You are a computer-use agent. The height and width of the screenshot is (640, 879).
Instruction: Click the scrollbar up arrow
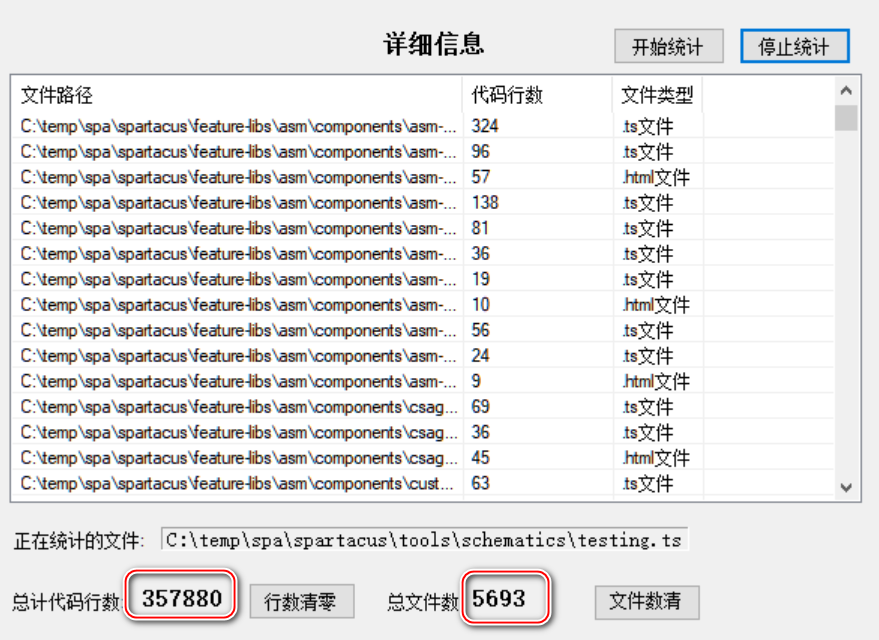(845, 89)
